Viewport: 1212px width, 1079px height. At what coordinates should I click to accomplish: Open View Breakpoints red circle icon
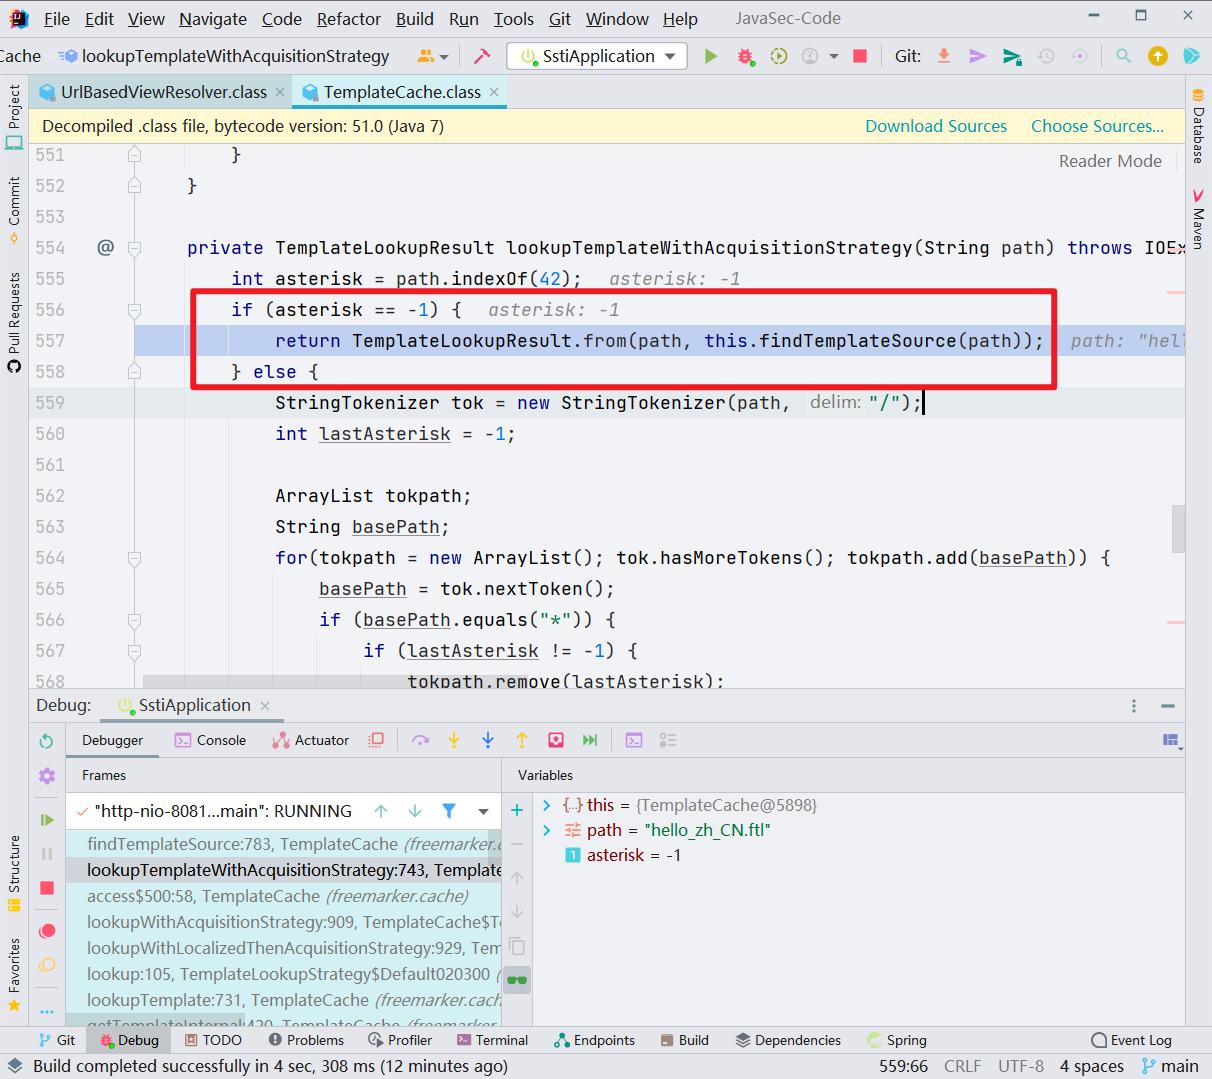47,930
